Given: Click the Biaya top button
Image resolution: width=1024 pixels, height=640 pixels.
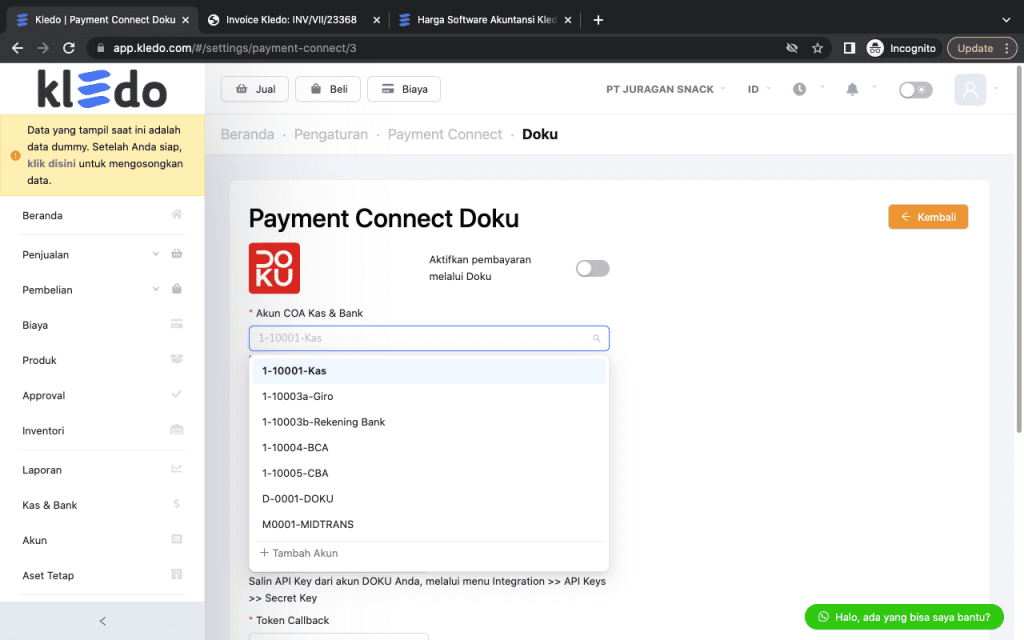Looking at the screenshot, I should click(x=404, y=89).
